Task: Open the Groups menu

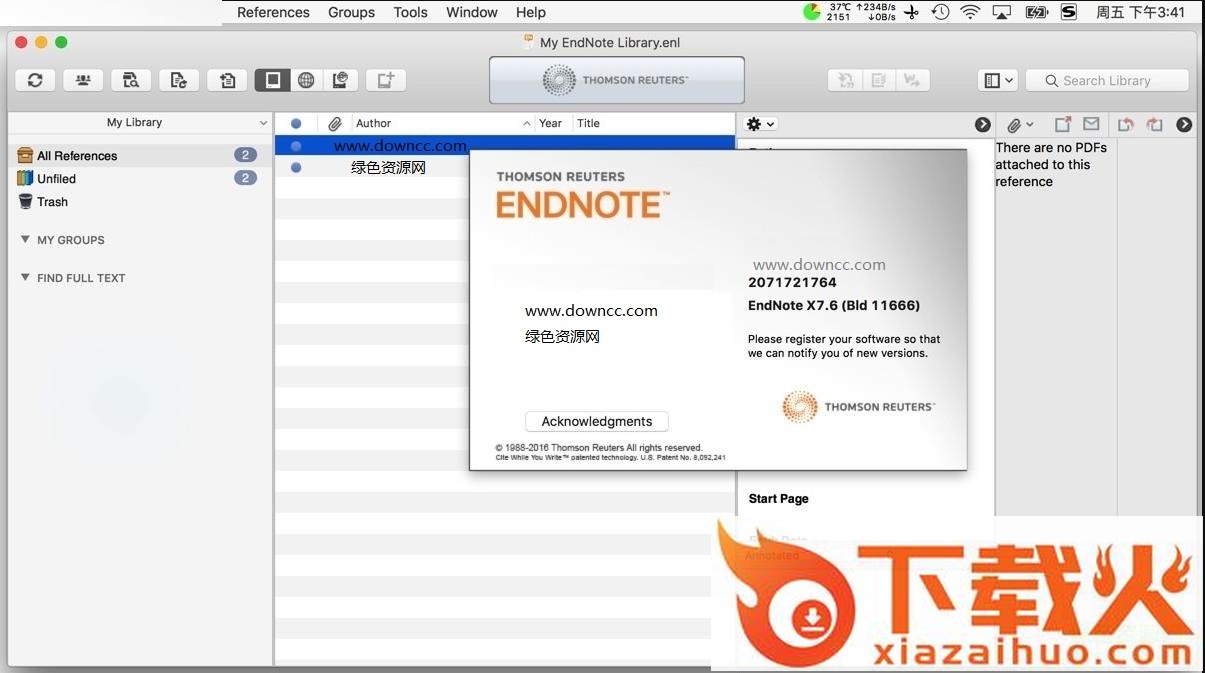Action: (x=351, y=12)
